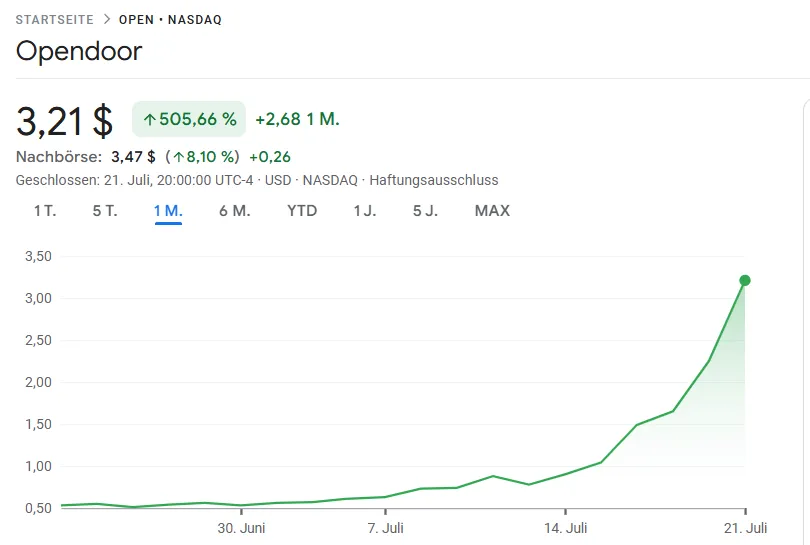This screenshot has width=810, height=545.
Task: Click the after-hours 8,10 % change
Action: point(202,157)
